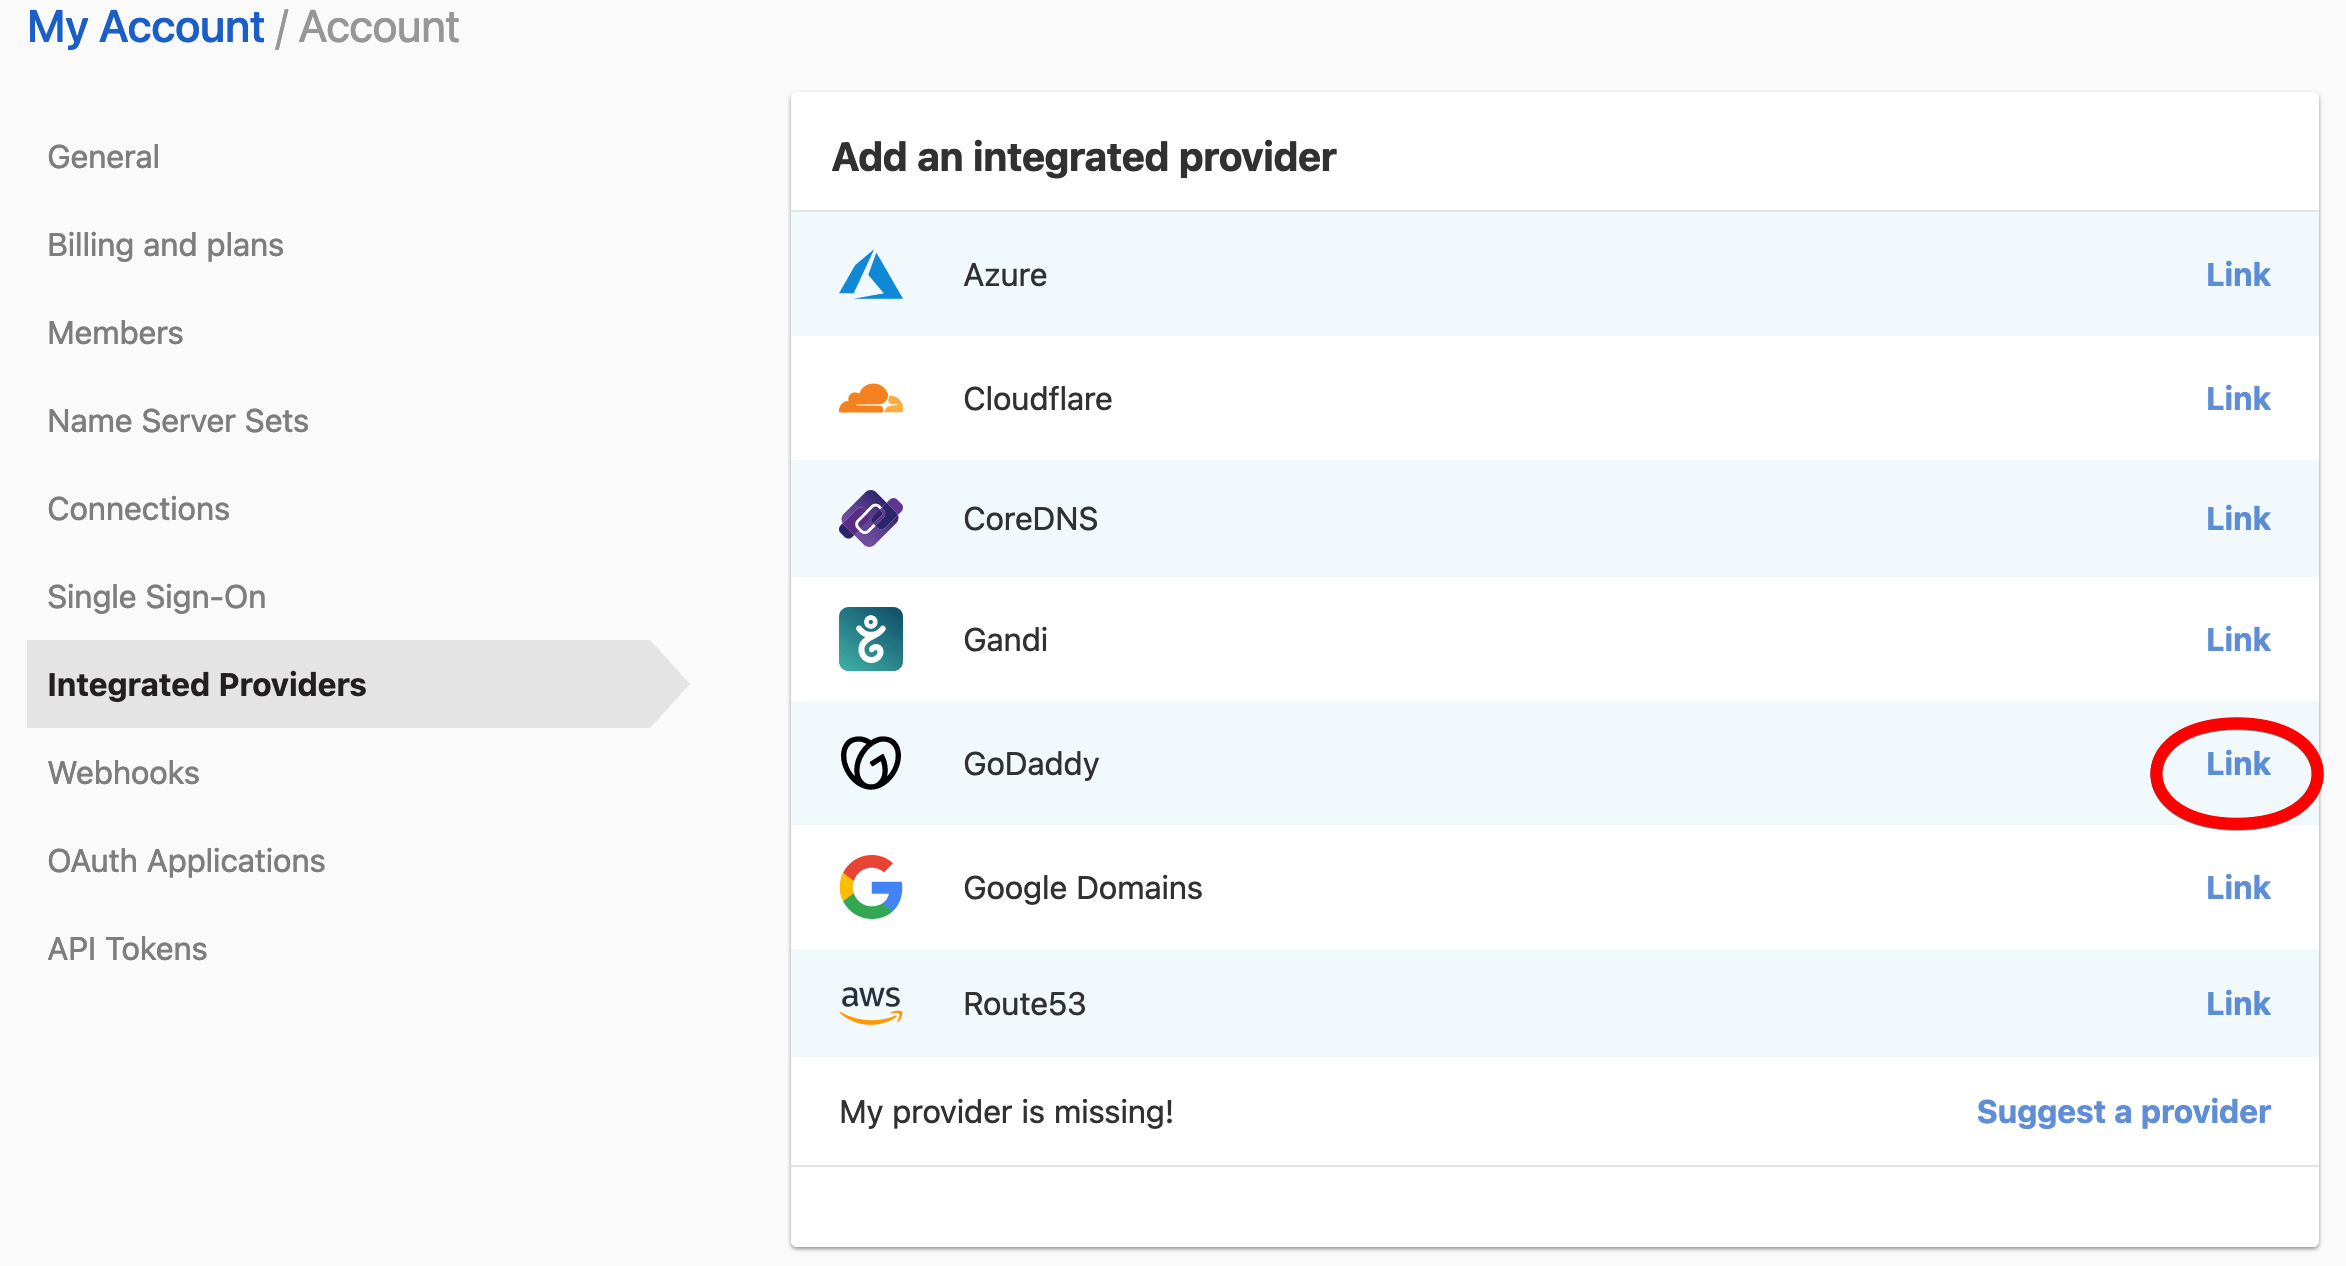The width and height of the screenshot is (2346, 1266).
Task: Click the GoDaddy logo icon
Action: [x=871, y=762]
